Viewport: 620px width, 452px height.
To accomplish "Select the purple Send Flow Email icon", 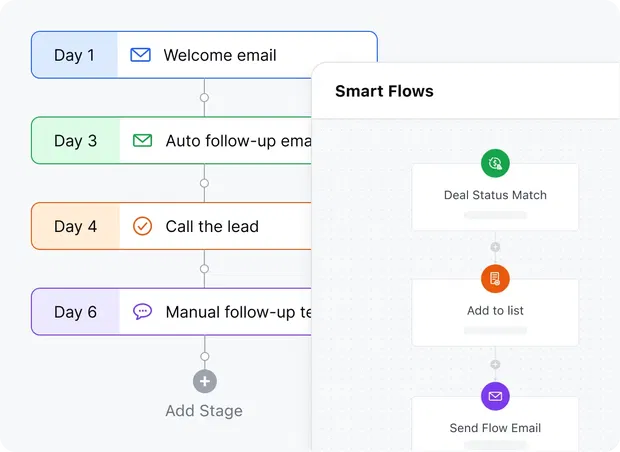I will pos(495,396).
